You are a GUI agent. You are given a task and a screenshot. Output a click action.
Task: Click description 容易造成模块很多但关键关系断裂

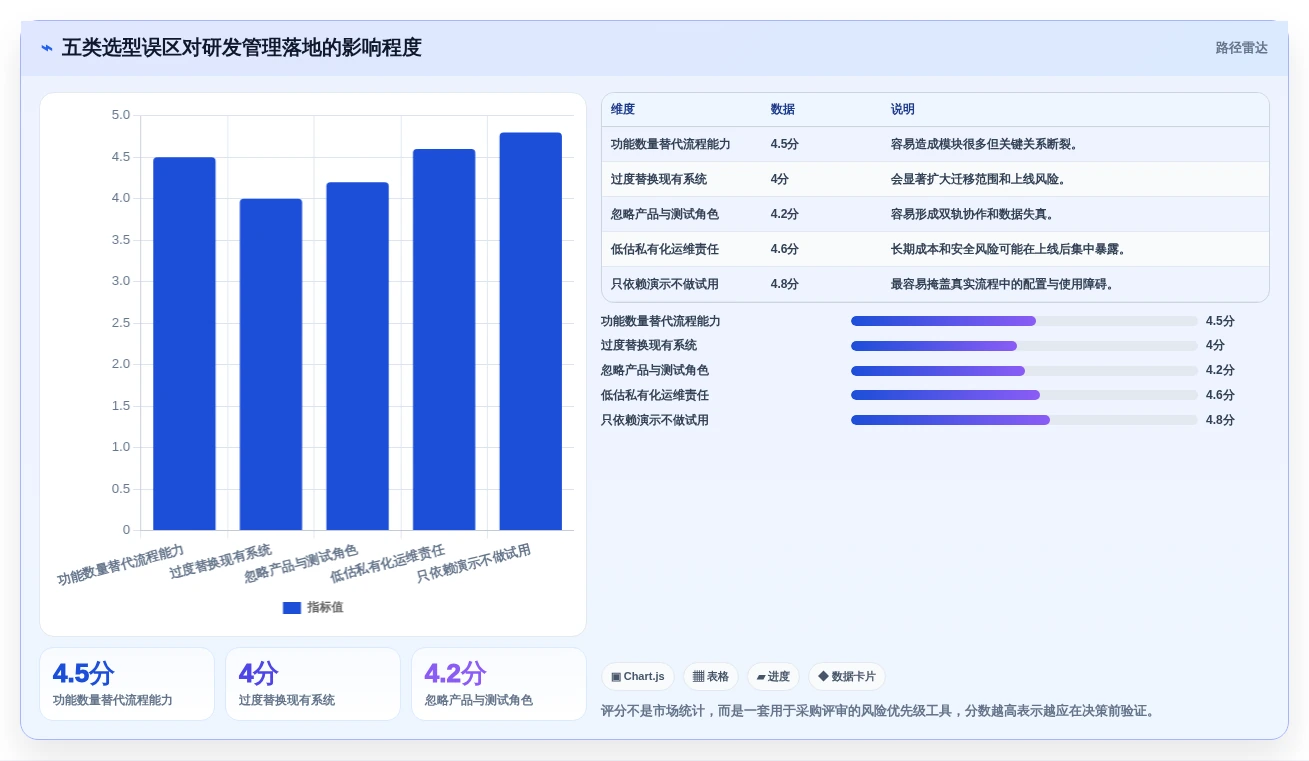(986, 144)
